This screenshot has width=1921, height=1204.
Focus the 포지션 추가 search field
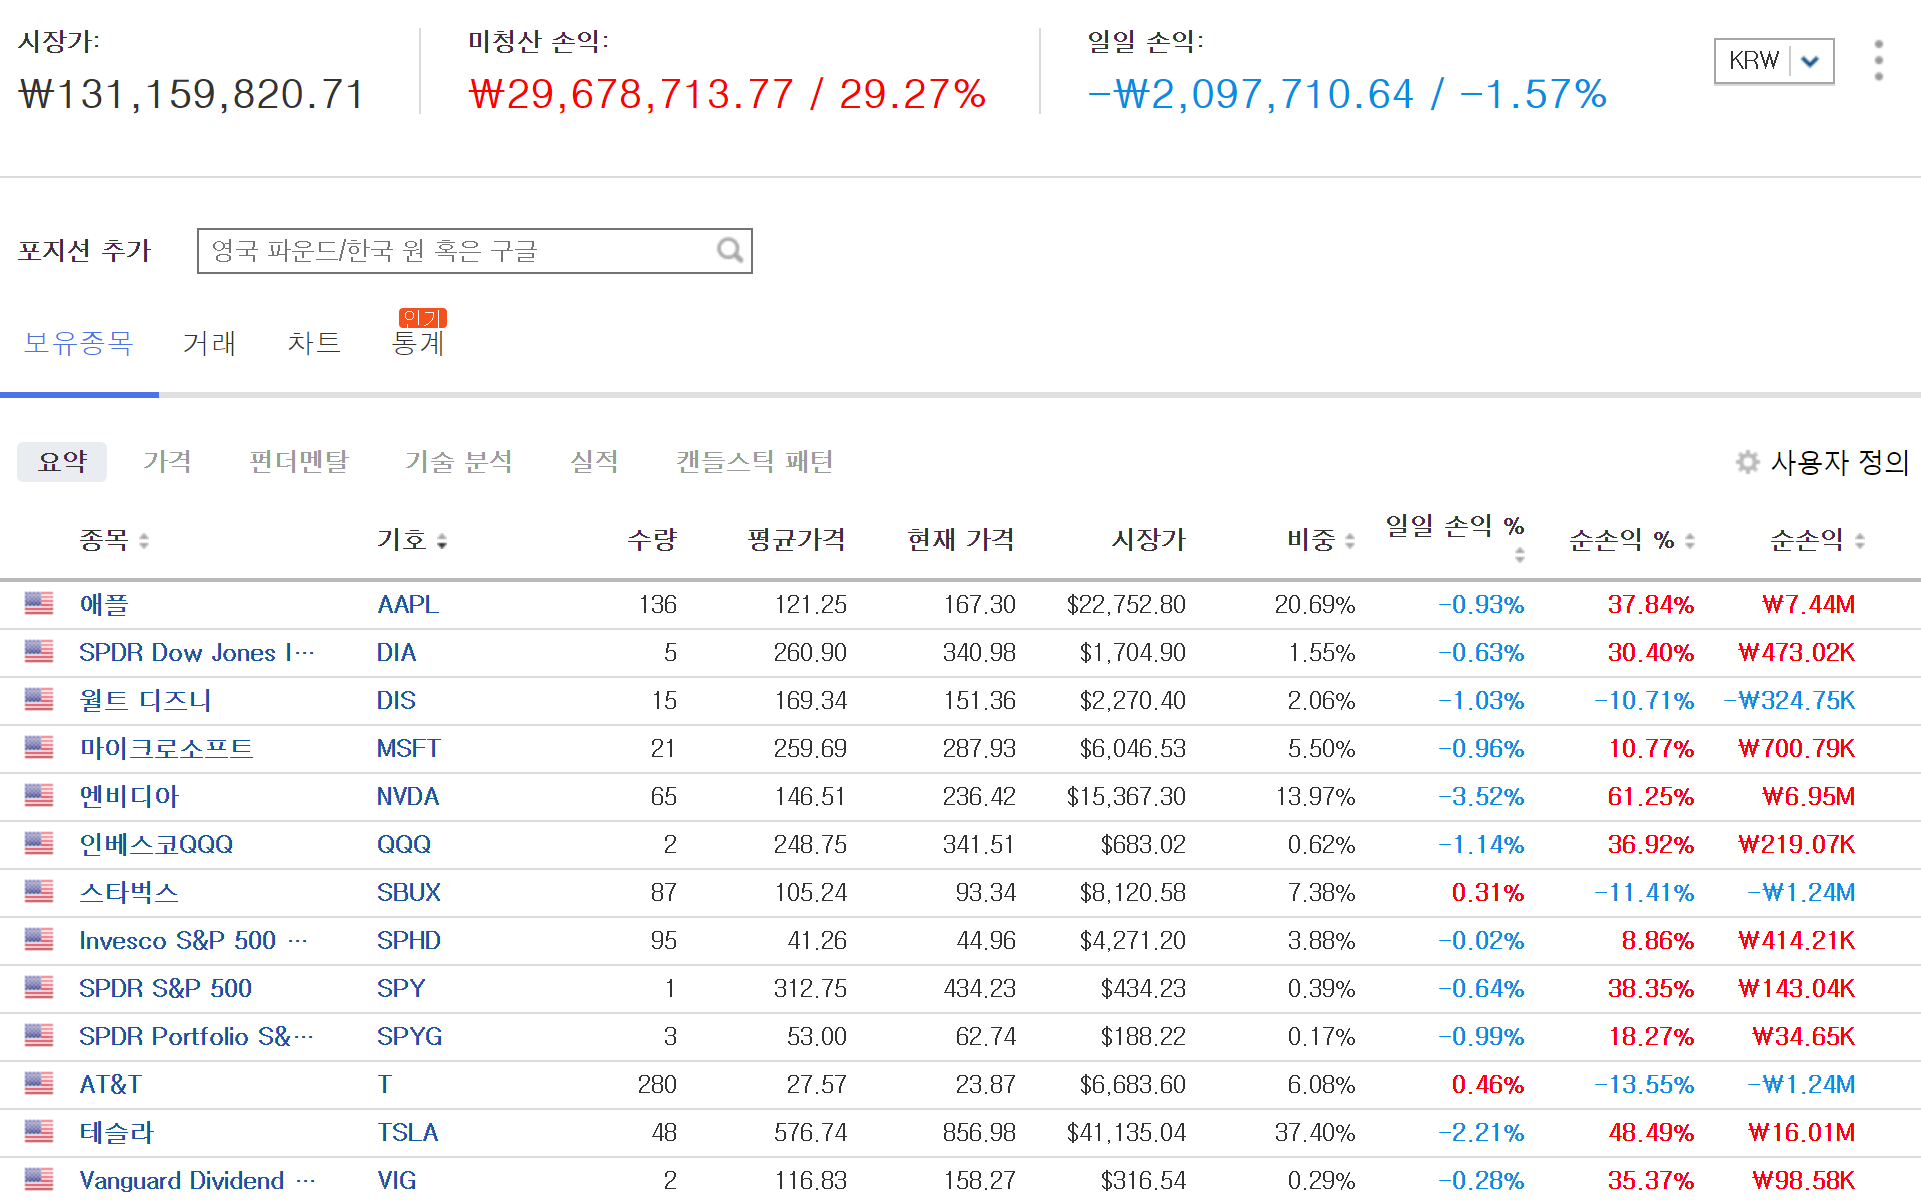pyautogui.click(x=475, y=251)
